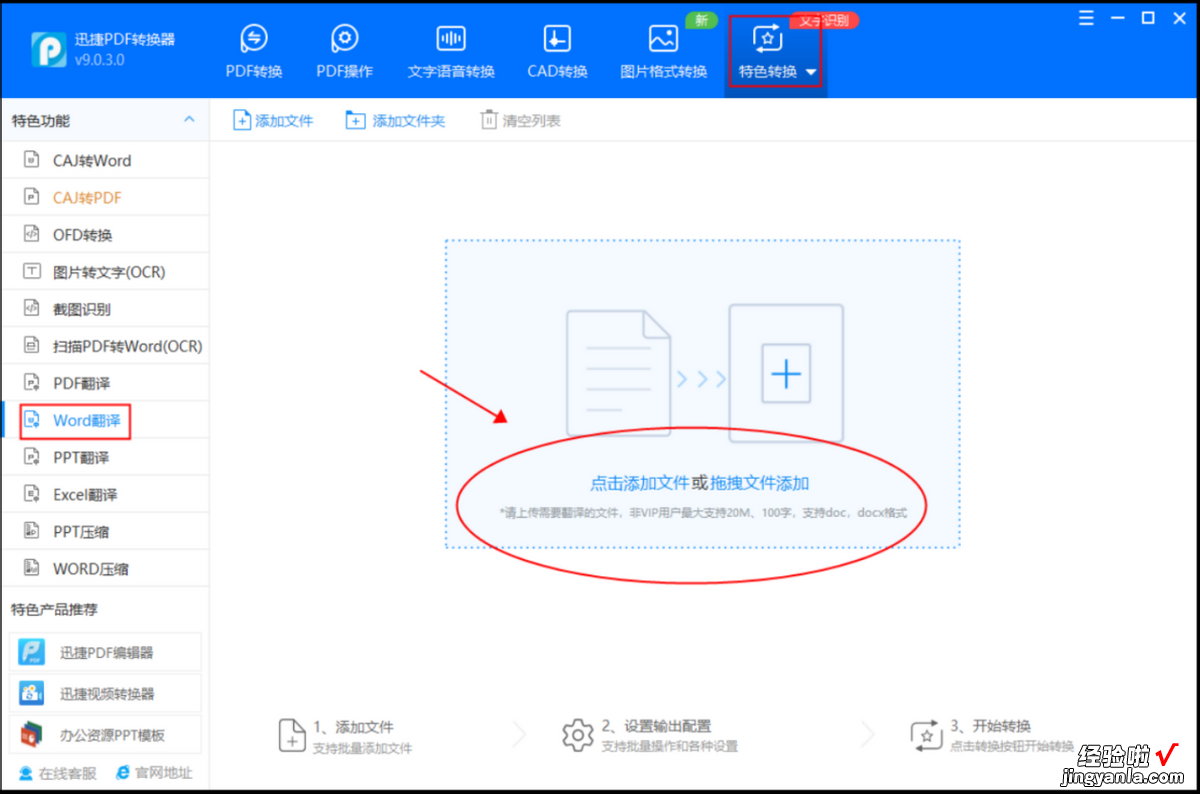Open the PDF转换 tab icon
The image size is (1200, 794).
coord(254,38)
